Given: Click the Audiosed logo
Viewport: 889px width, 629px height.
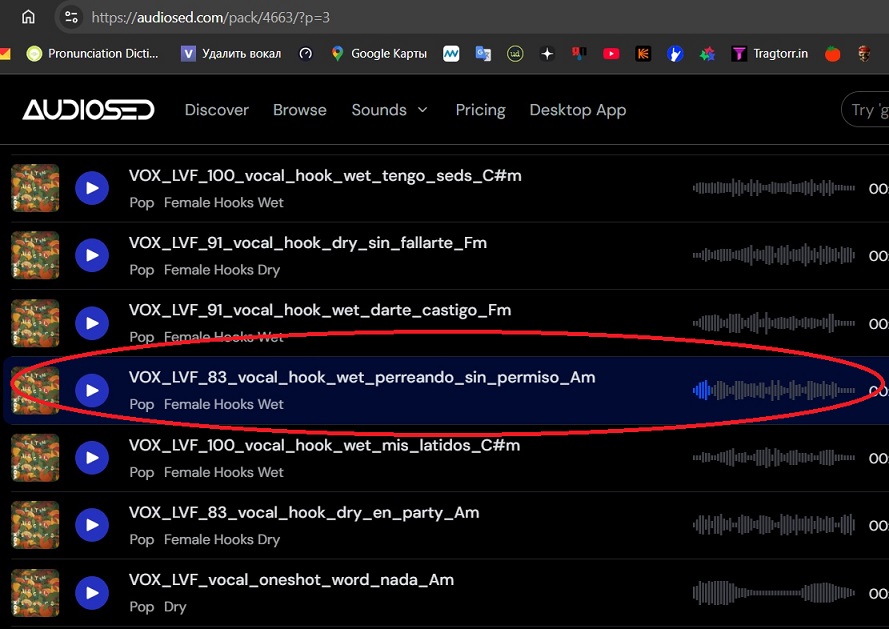Looking at the screenshot, I should click(88, 109).
